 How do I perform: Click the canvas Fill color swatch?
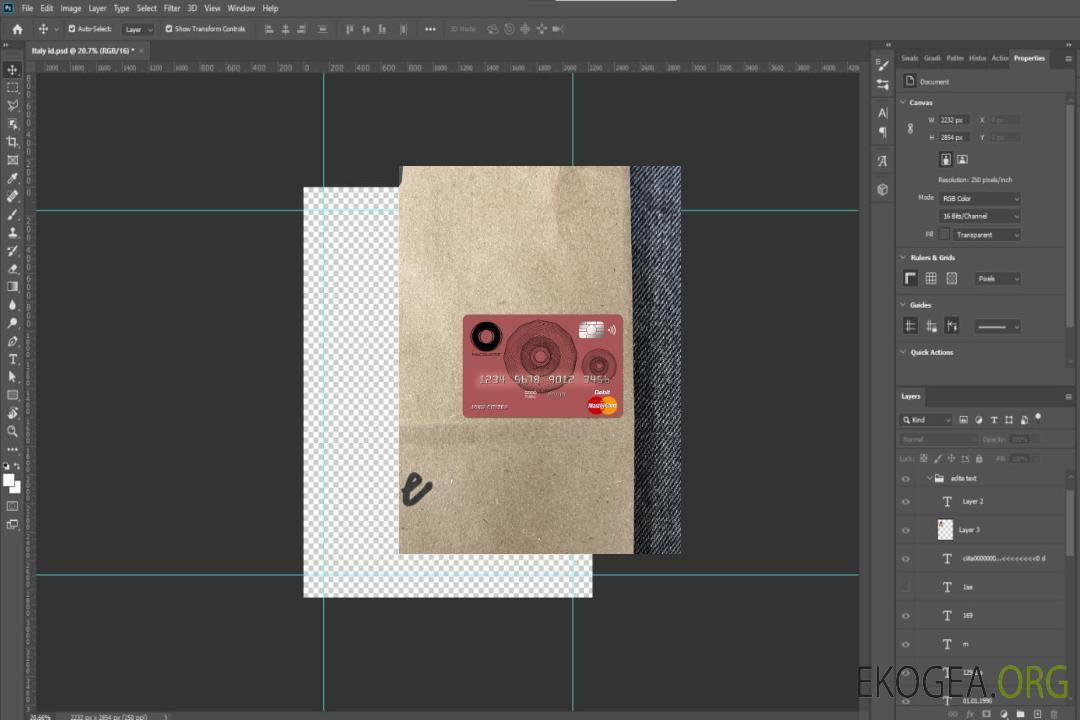coord(945,234)
